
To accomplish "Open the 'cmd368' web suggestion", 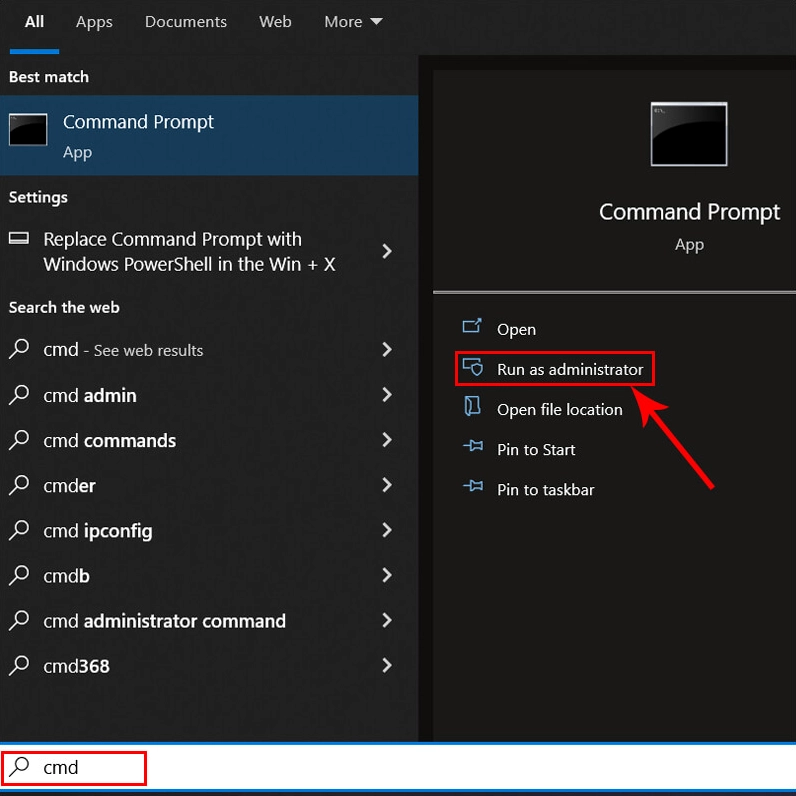I will 209,666.
